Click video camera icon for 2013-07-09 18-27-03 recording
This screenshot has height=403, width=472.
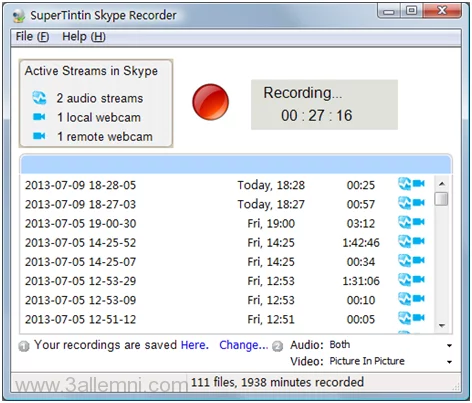click(x=419, y=202)
